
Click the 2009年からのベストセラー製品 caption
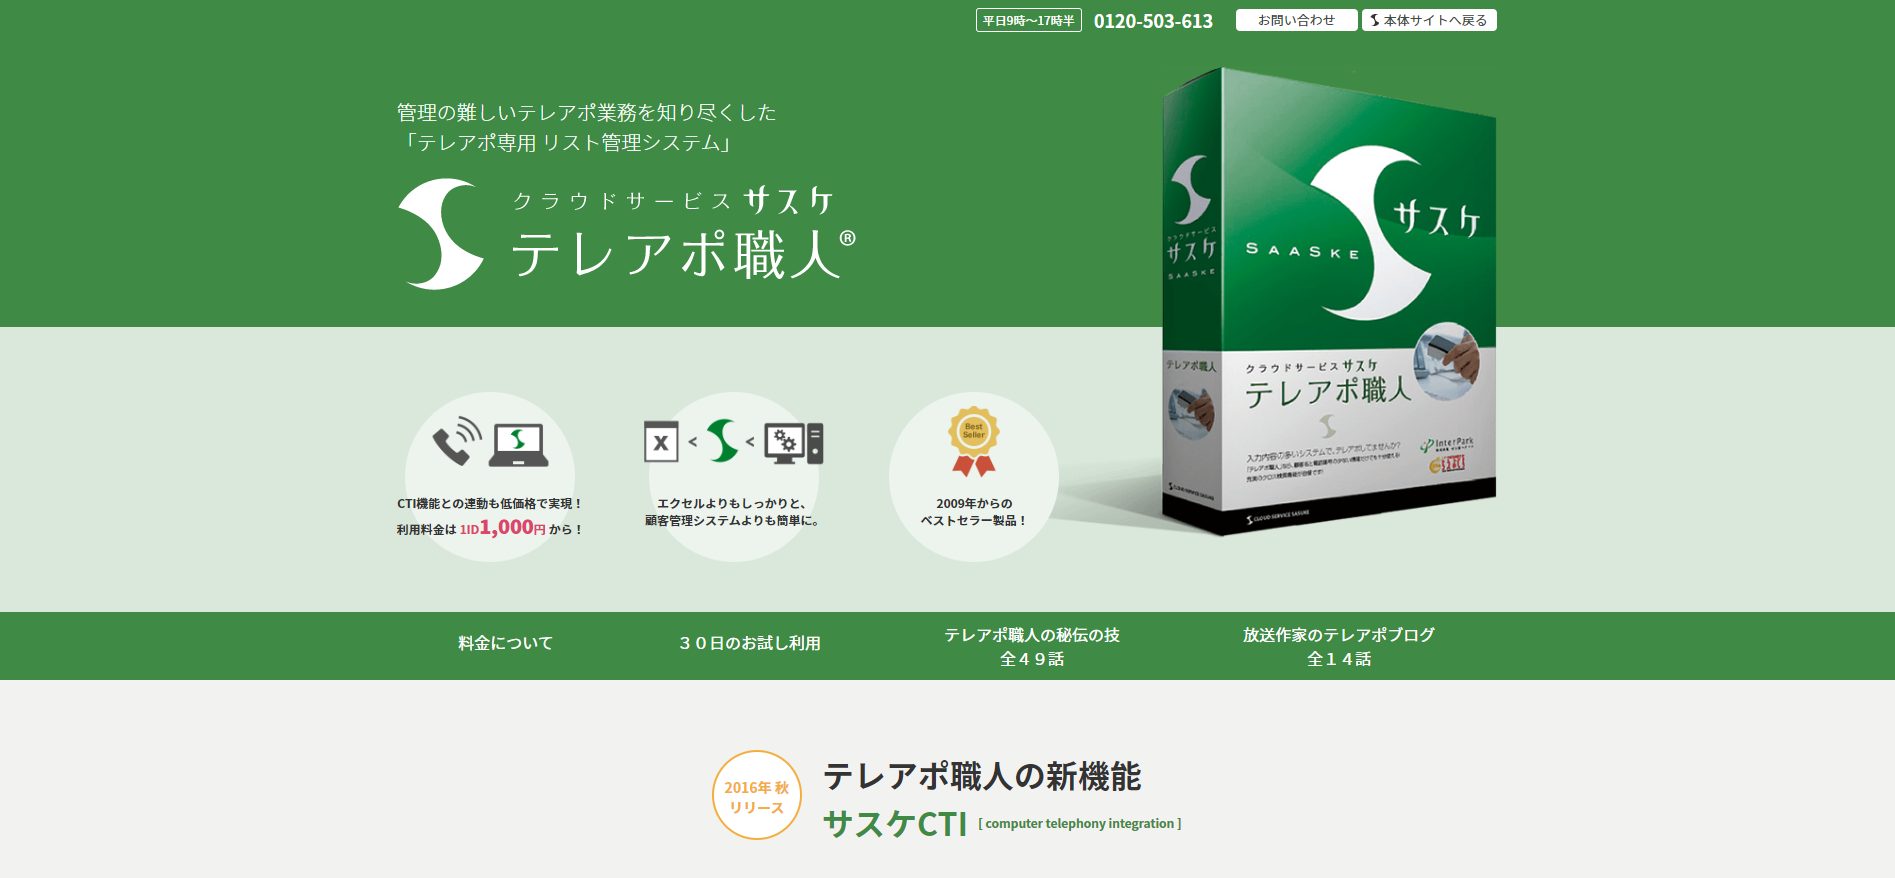click(x=974, y=512)
